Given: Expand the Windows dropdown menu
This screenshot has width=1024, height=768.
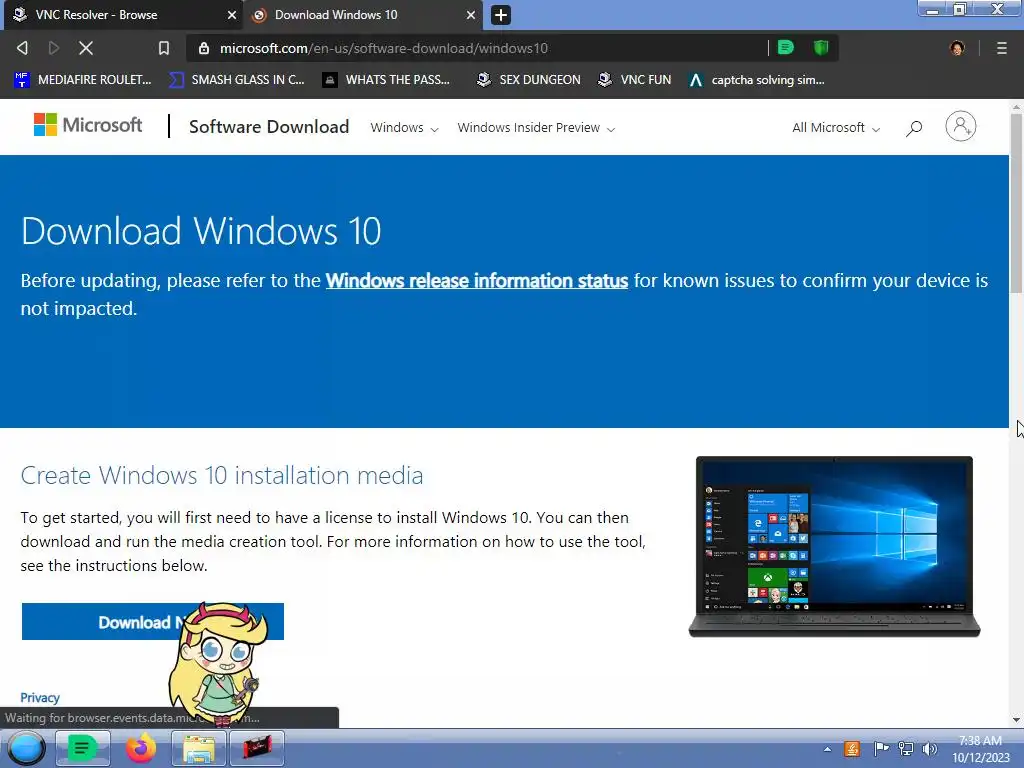Looking at the screenshot, I should tap(404, 128).
